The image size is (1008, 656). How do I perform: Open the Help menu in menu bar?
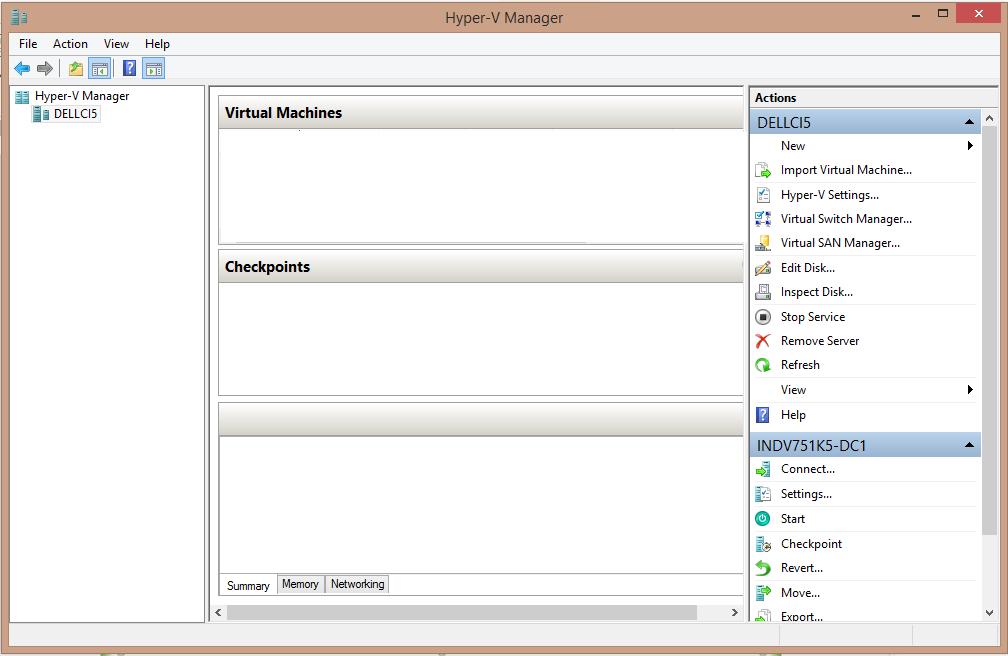(157, 44)
